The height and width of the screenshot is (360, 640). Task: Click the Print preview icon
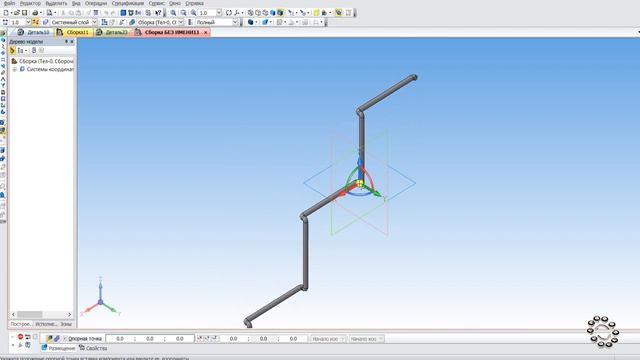[49, 13]
